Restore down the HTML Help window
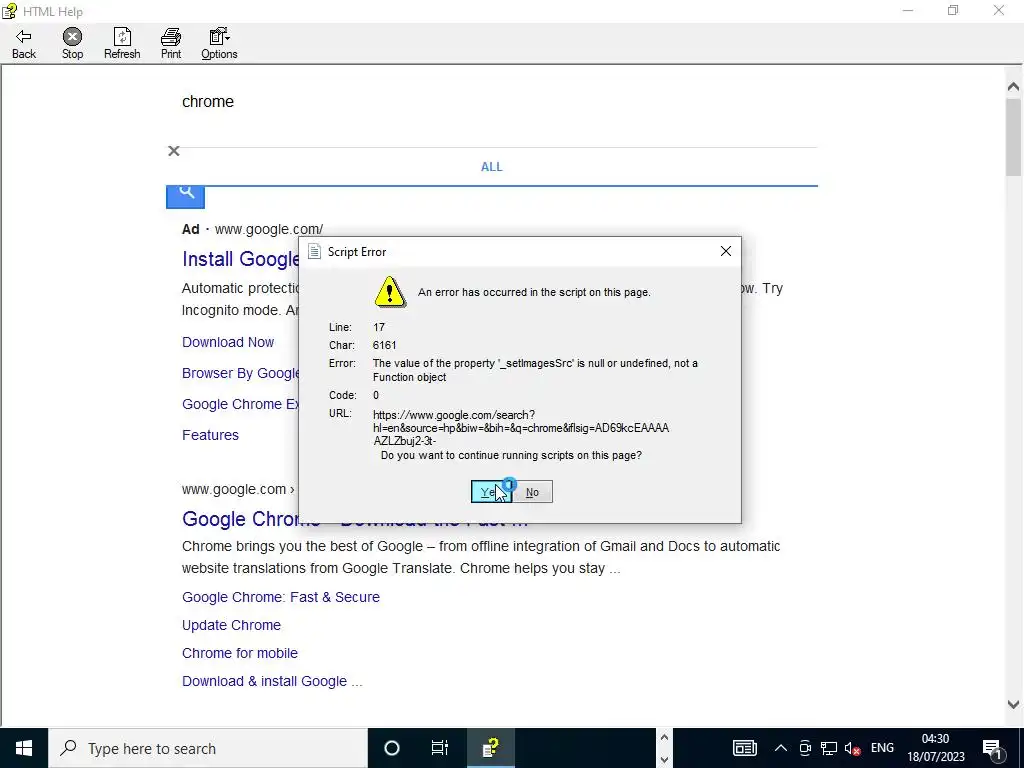Image resolution: width=1024 pixels, height=768 pixels. tap(953, 10)
